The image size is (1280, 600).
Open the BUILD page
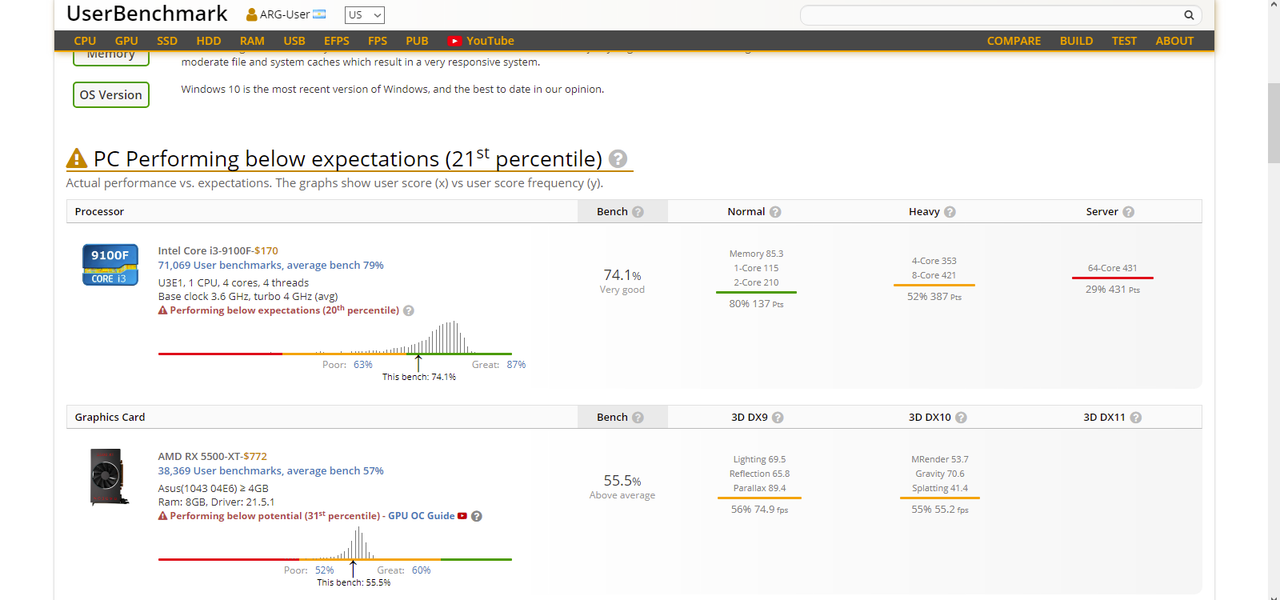1076,41
